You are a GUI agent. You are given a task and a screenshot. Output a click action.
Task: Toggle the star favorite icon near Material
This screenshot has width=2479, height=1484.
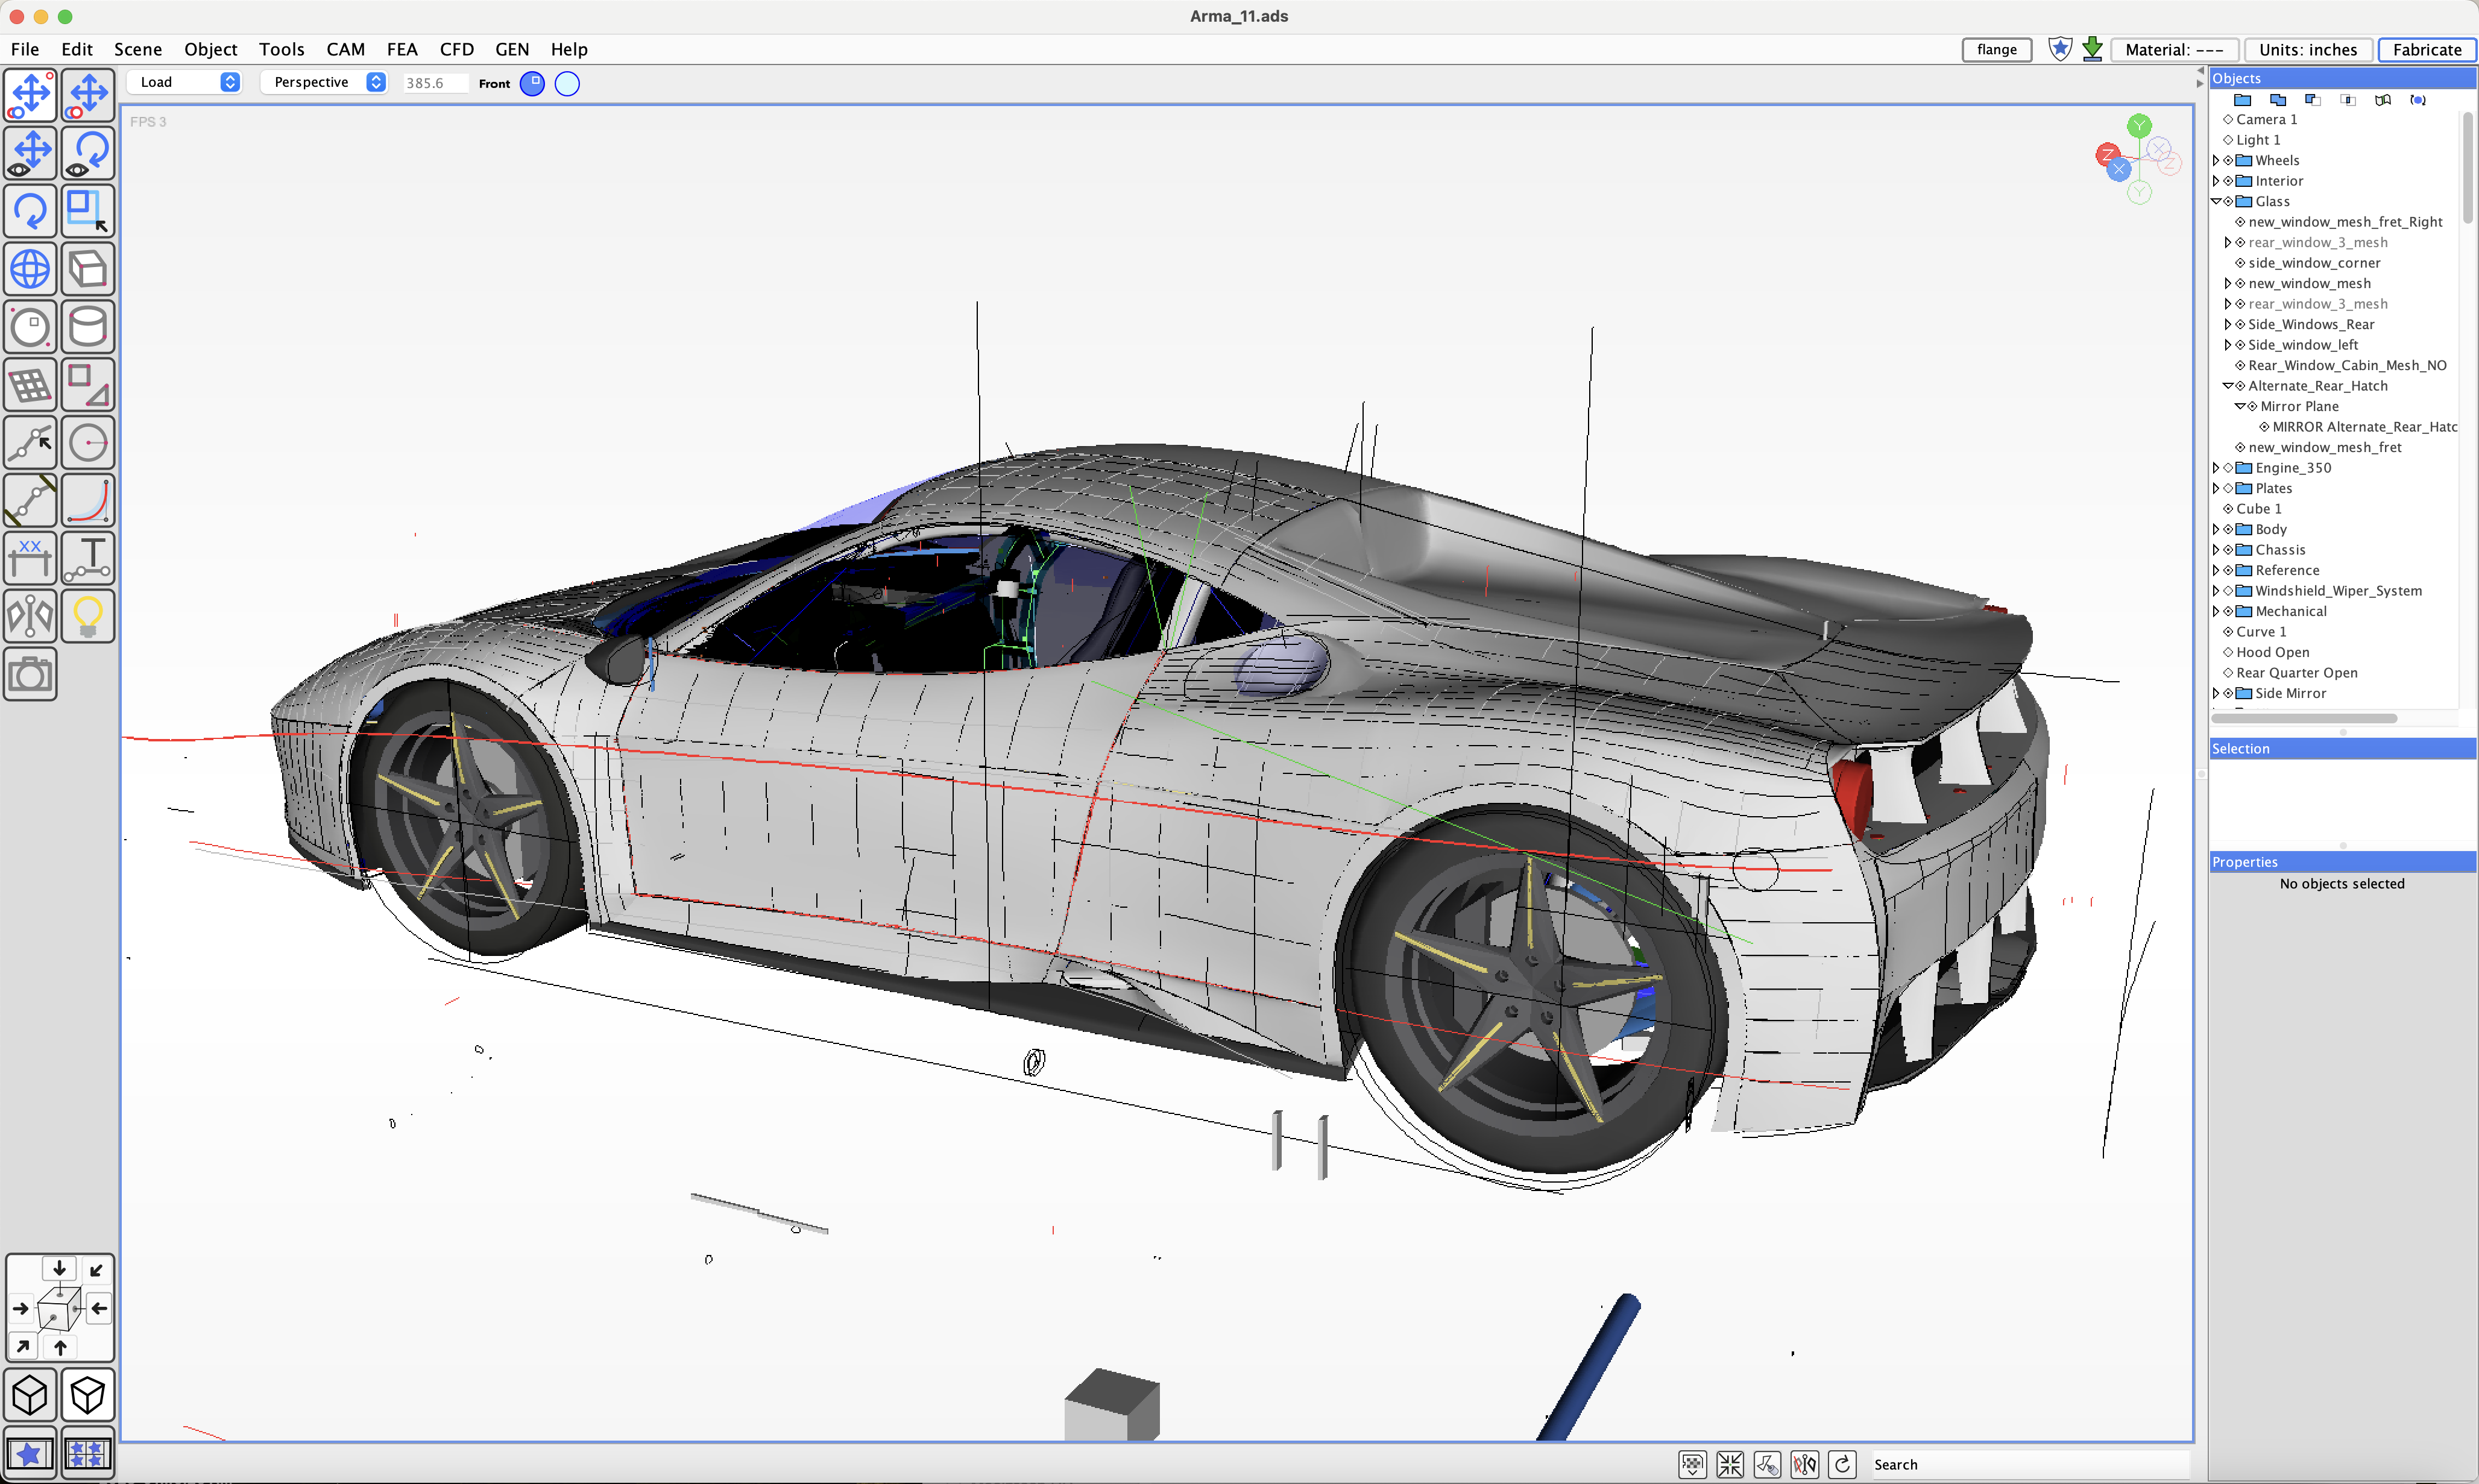pyautogui.click(x=2060, y=49)
